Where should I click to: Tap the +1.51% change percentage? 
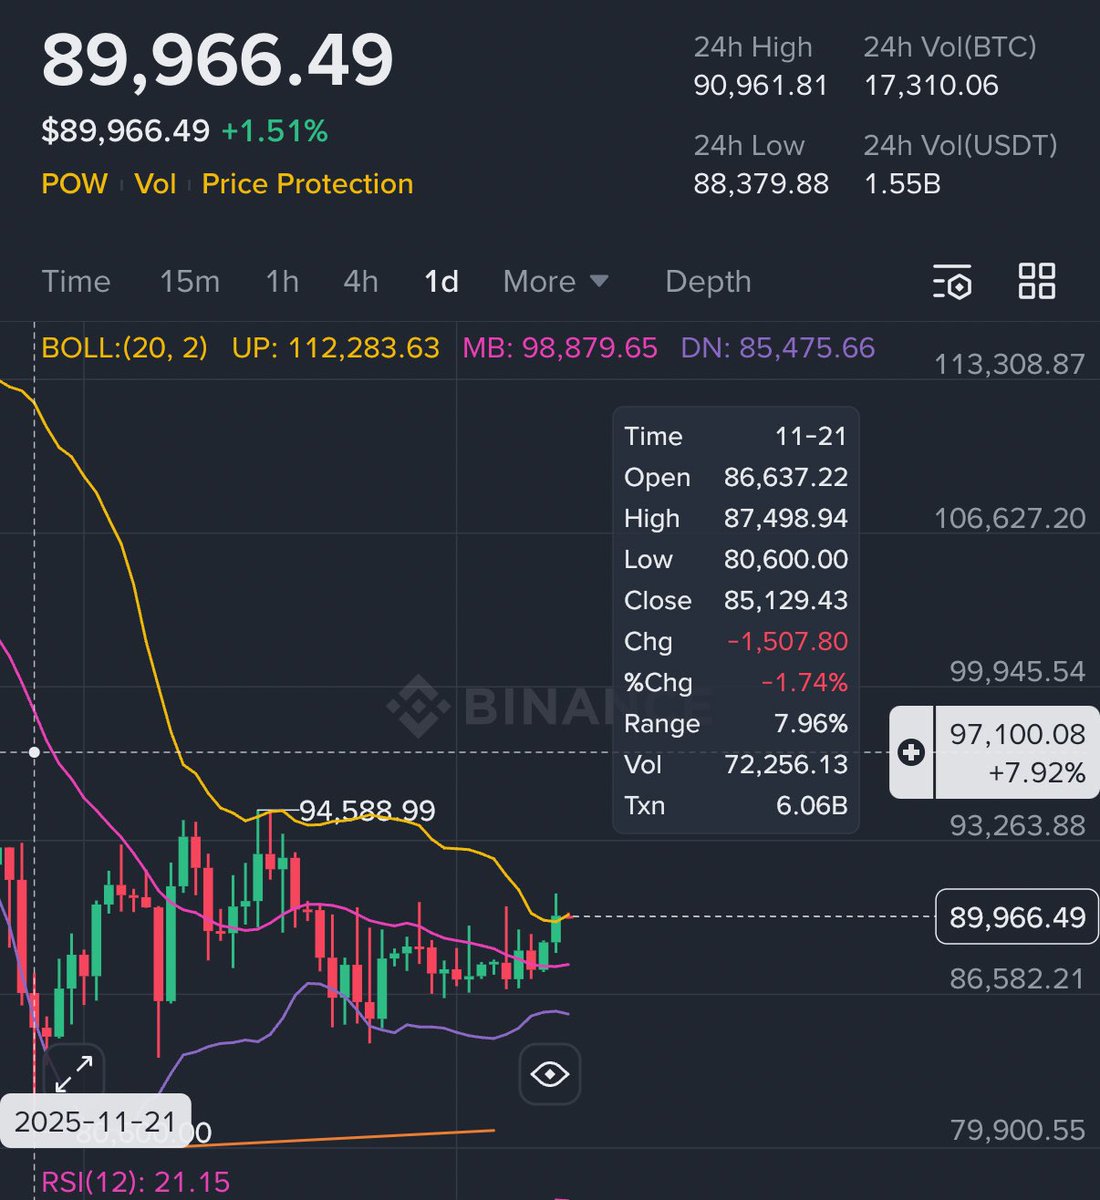[x=274, y=131]
